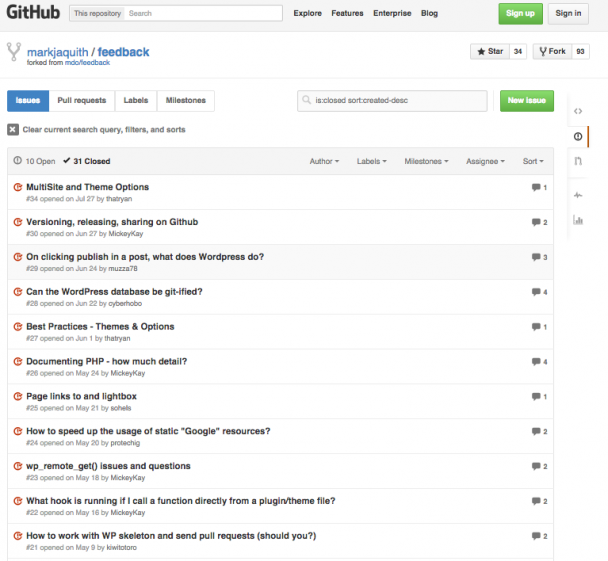Expand the Assignee filter dropdown
This screenshot has height=561, width=608.
click(x=485, y=161)
